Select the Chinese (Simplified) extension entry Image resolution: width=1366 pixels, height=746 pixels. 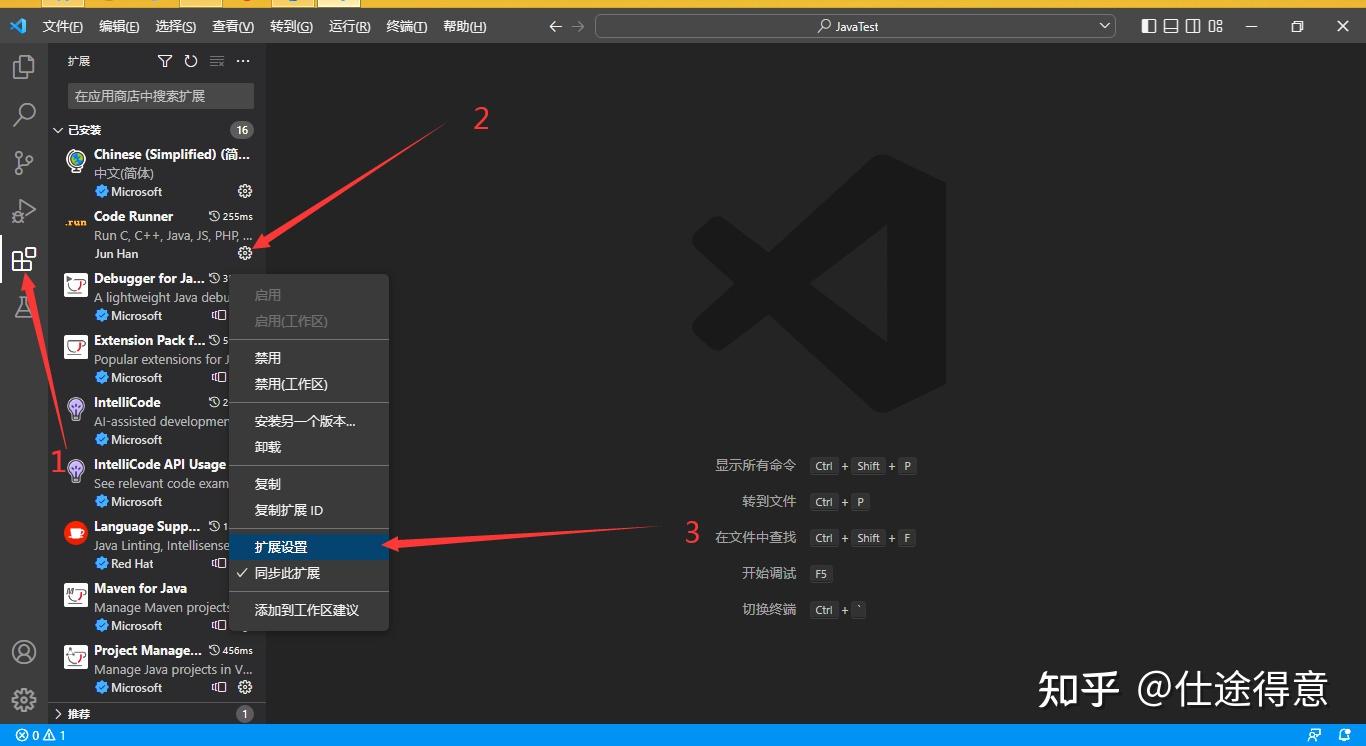(x=157, y=172)
